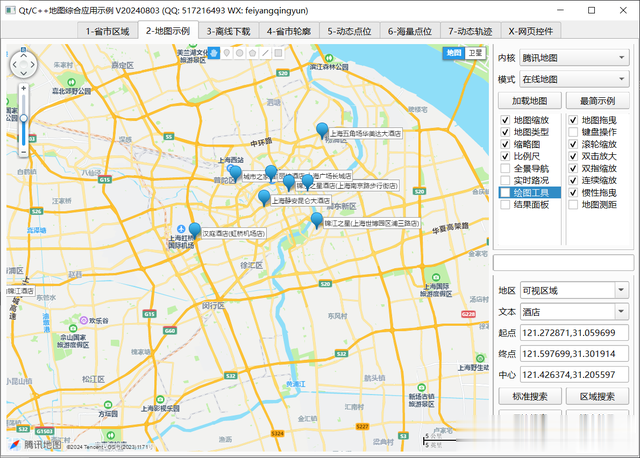Open the 模式 在线地图 dropdown
Image resolution: width=640 pixels, height=458 pixels.
point(574,79)
